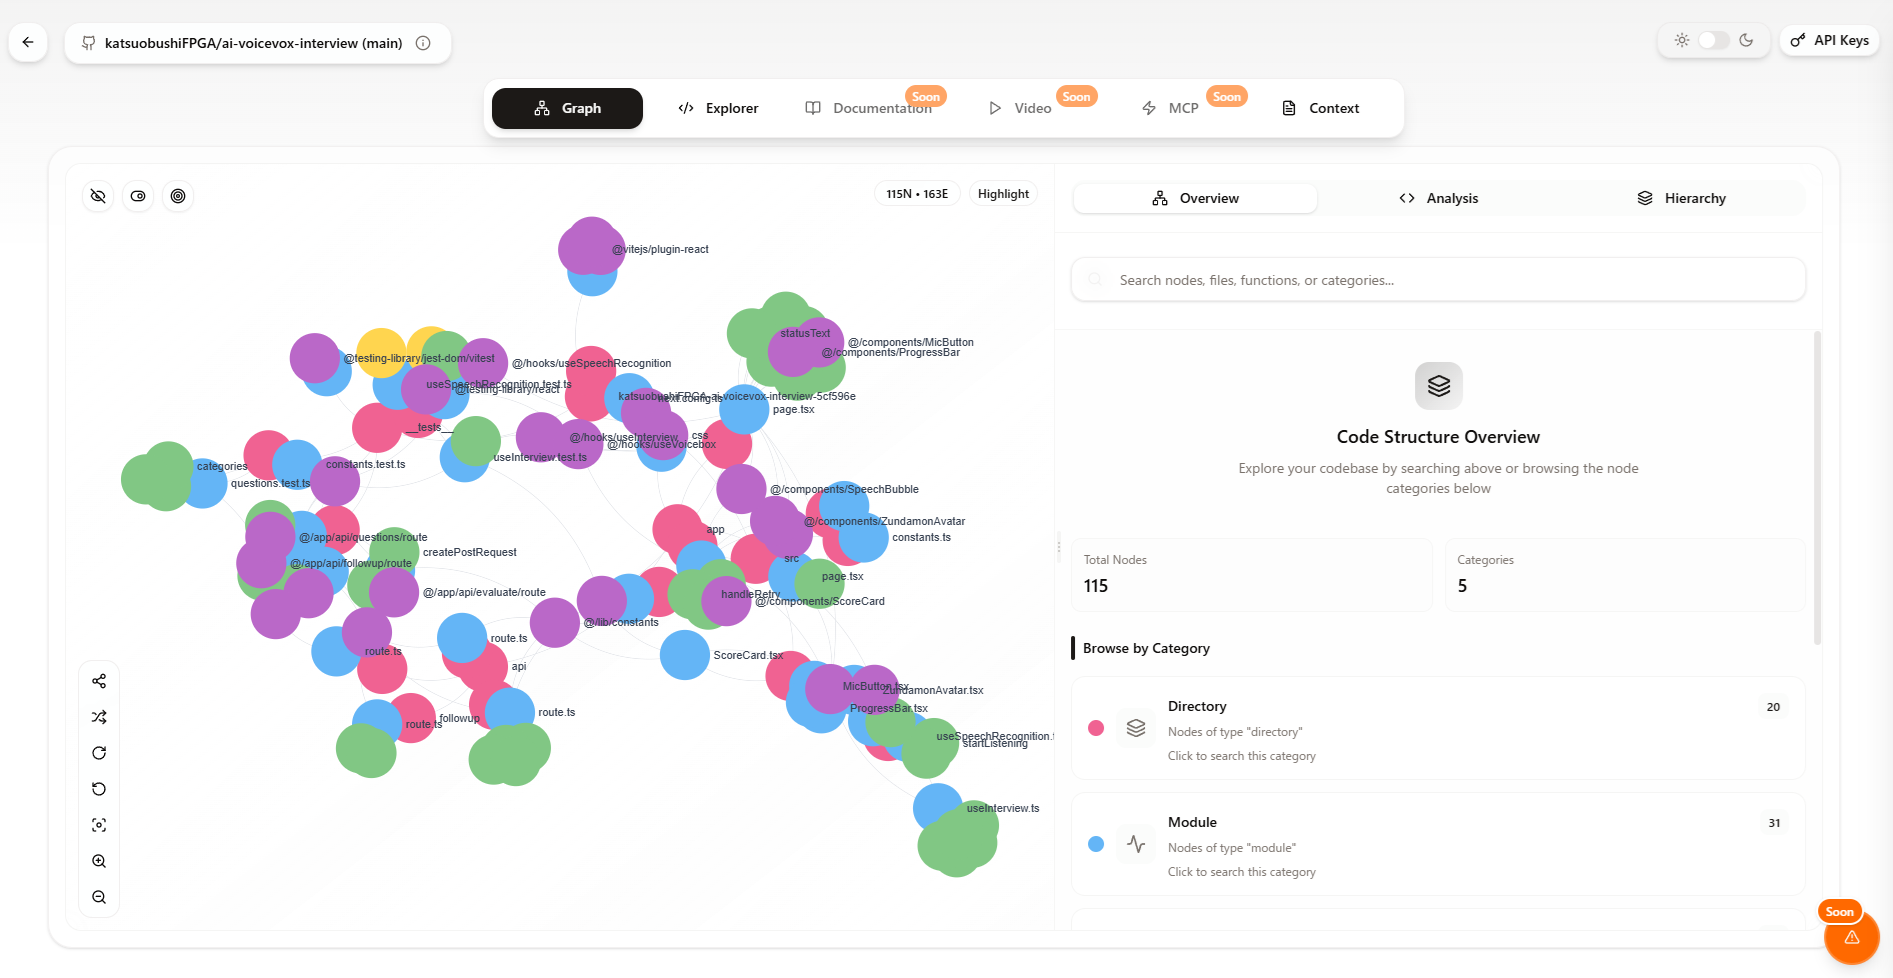This screenshot has width=1893, height=978.
Task: Click the counter-clockwise rotate icon
Action: coord(99,789)
